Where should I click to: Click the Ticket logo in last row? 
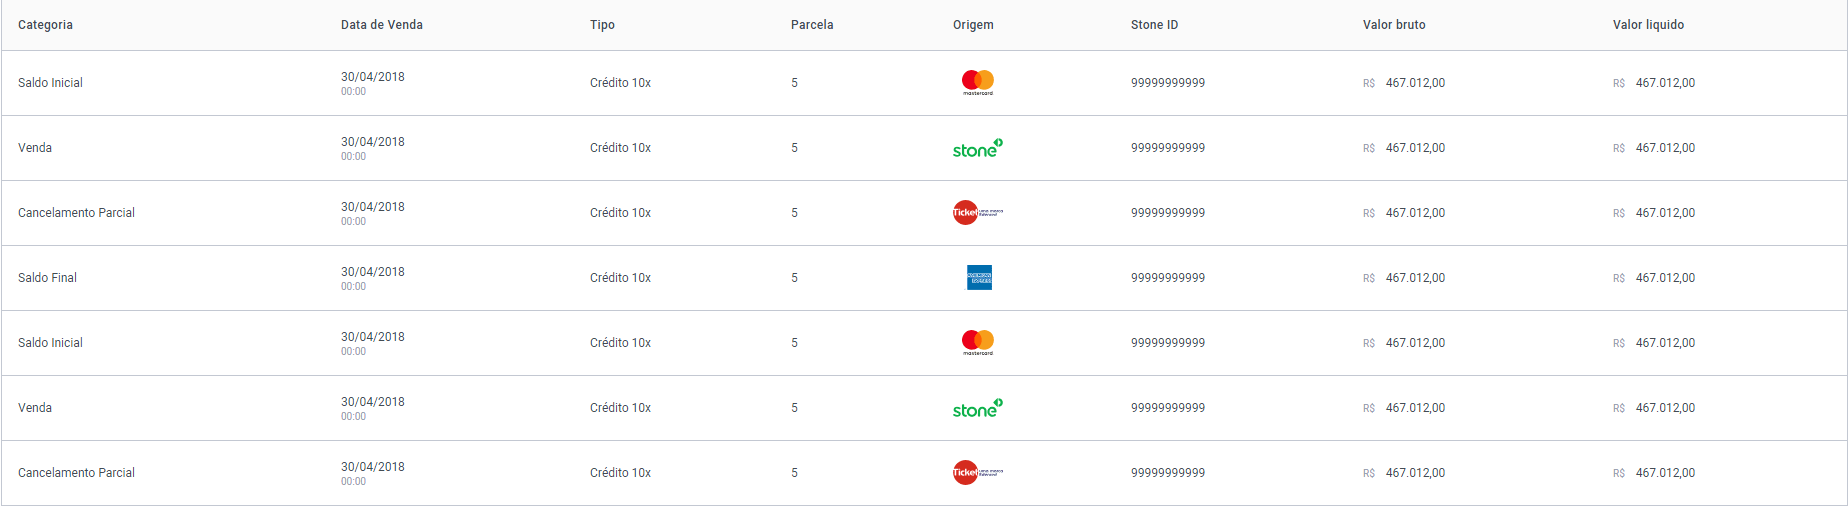(x=978, y=473)
